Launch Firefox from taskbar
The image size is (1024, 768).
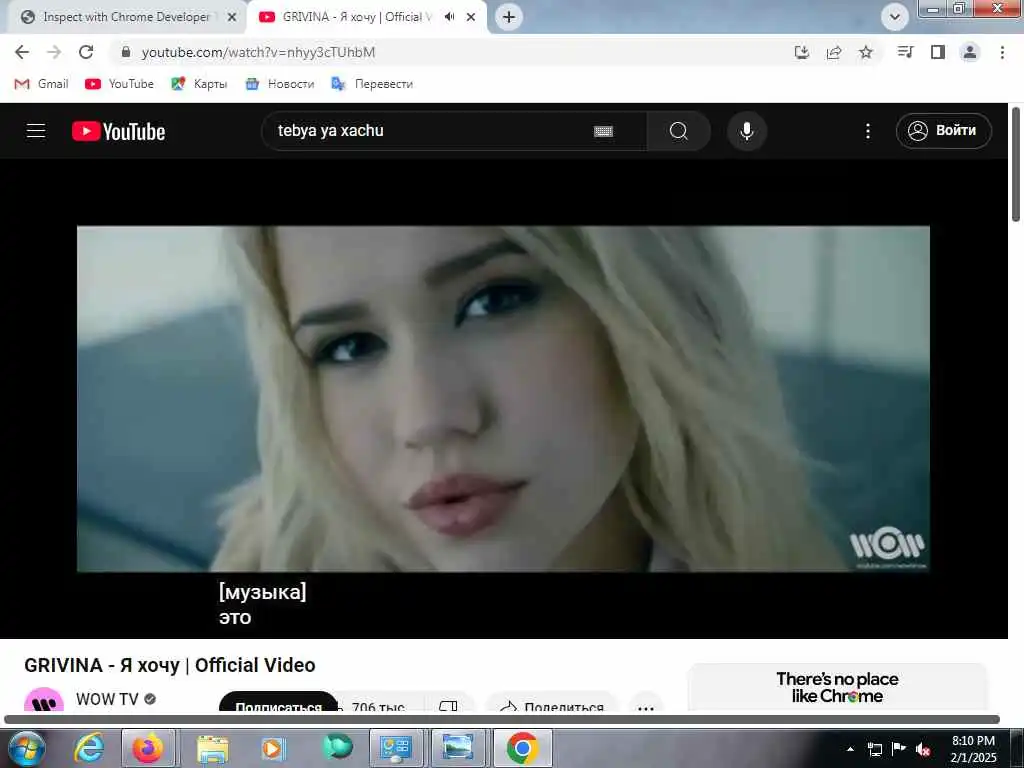click(x=148, y=748)
